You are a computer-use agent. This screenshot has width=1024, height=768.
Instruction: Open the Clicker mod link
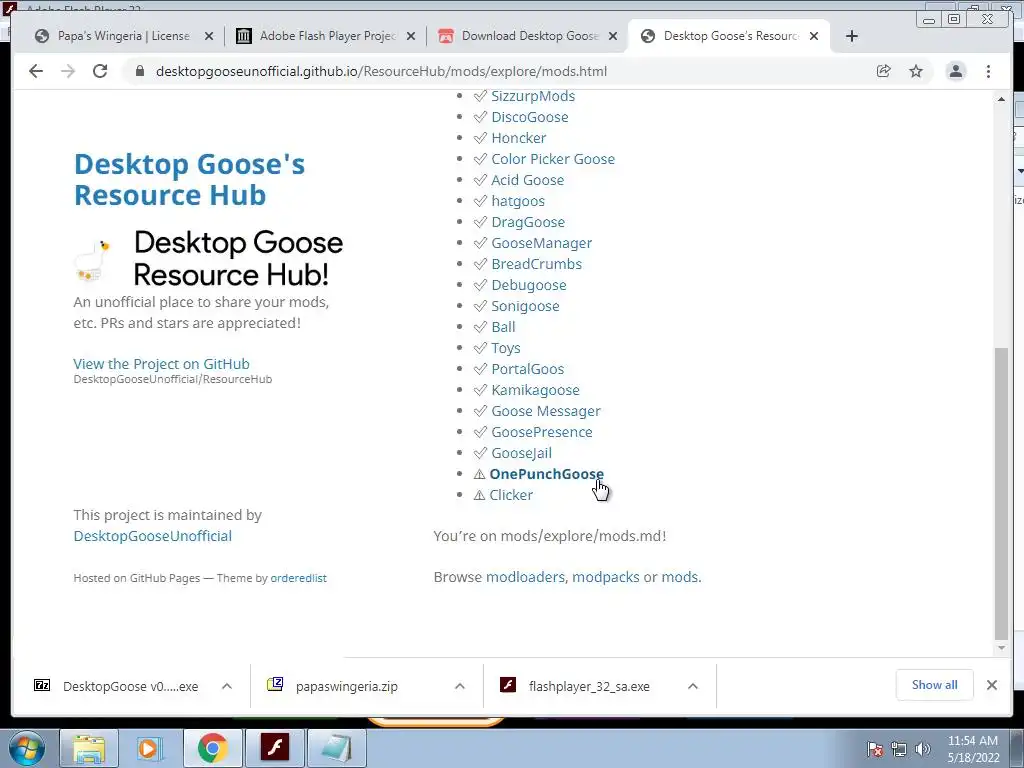tap(511, 495)
